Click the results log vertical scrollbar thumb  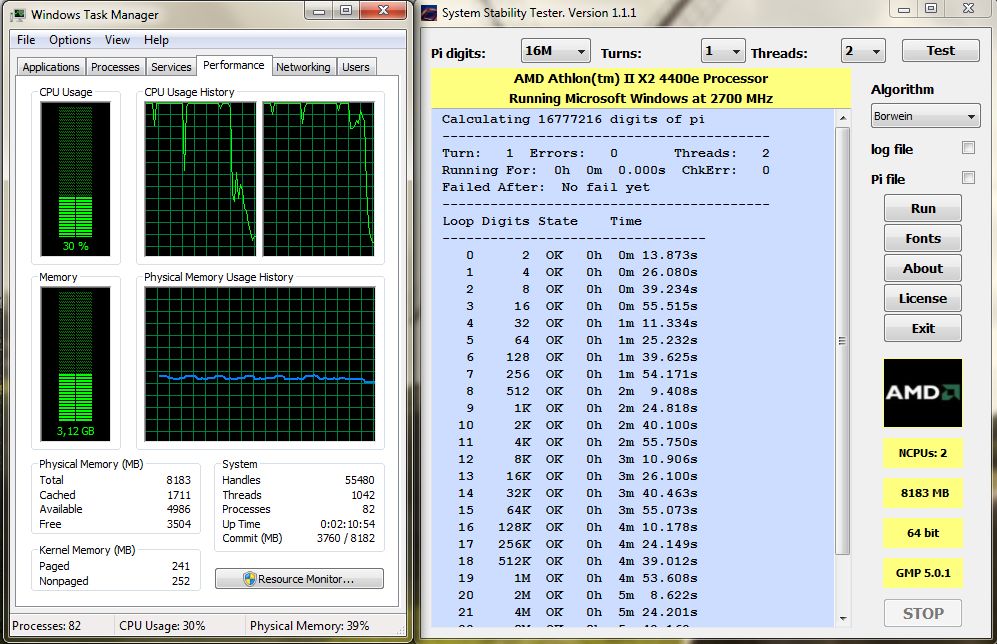click(842, 341)
